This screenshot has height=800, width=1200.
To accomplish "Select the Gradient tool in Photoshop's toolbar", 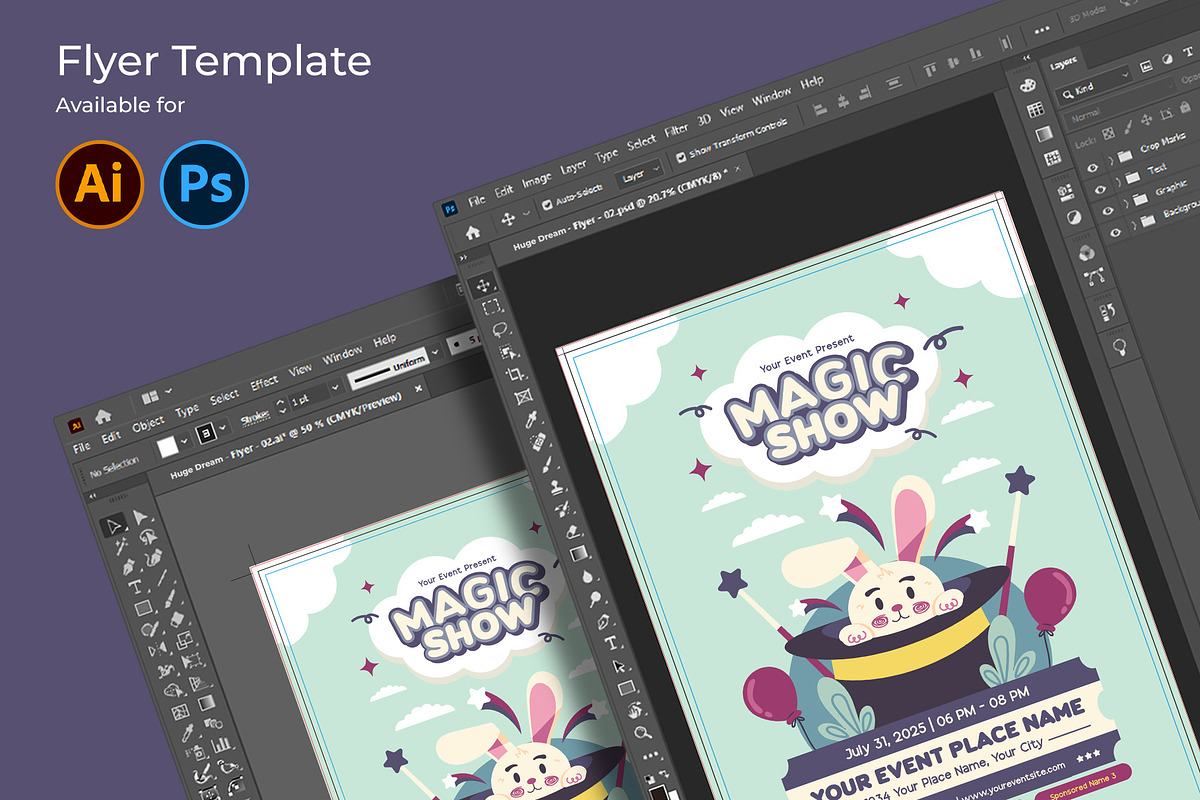I will click(579, 553).
